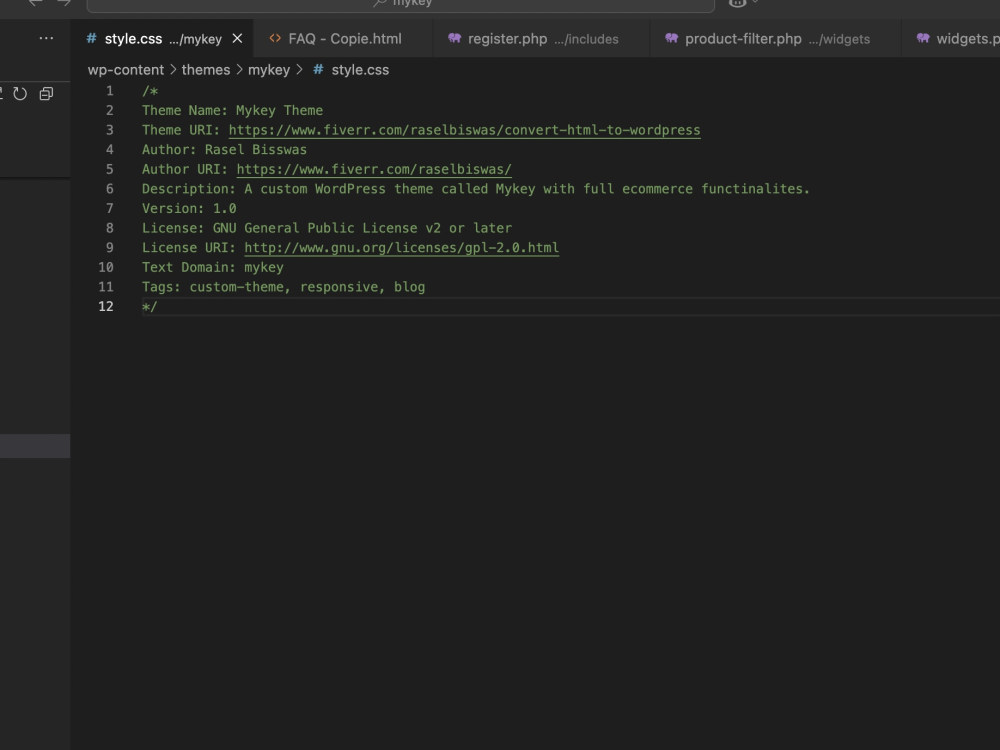The width and height of the screenshot is (1000, 750).
Task: Go back with the navigation arrow
Action: tap(36, 3)
